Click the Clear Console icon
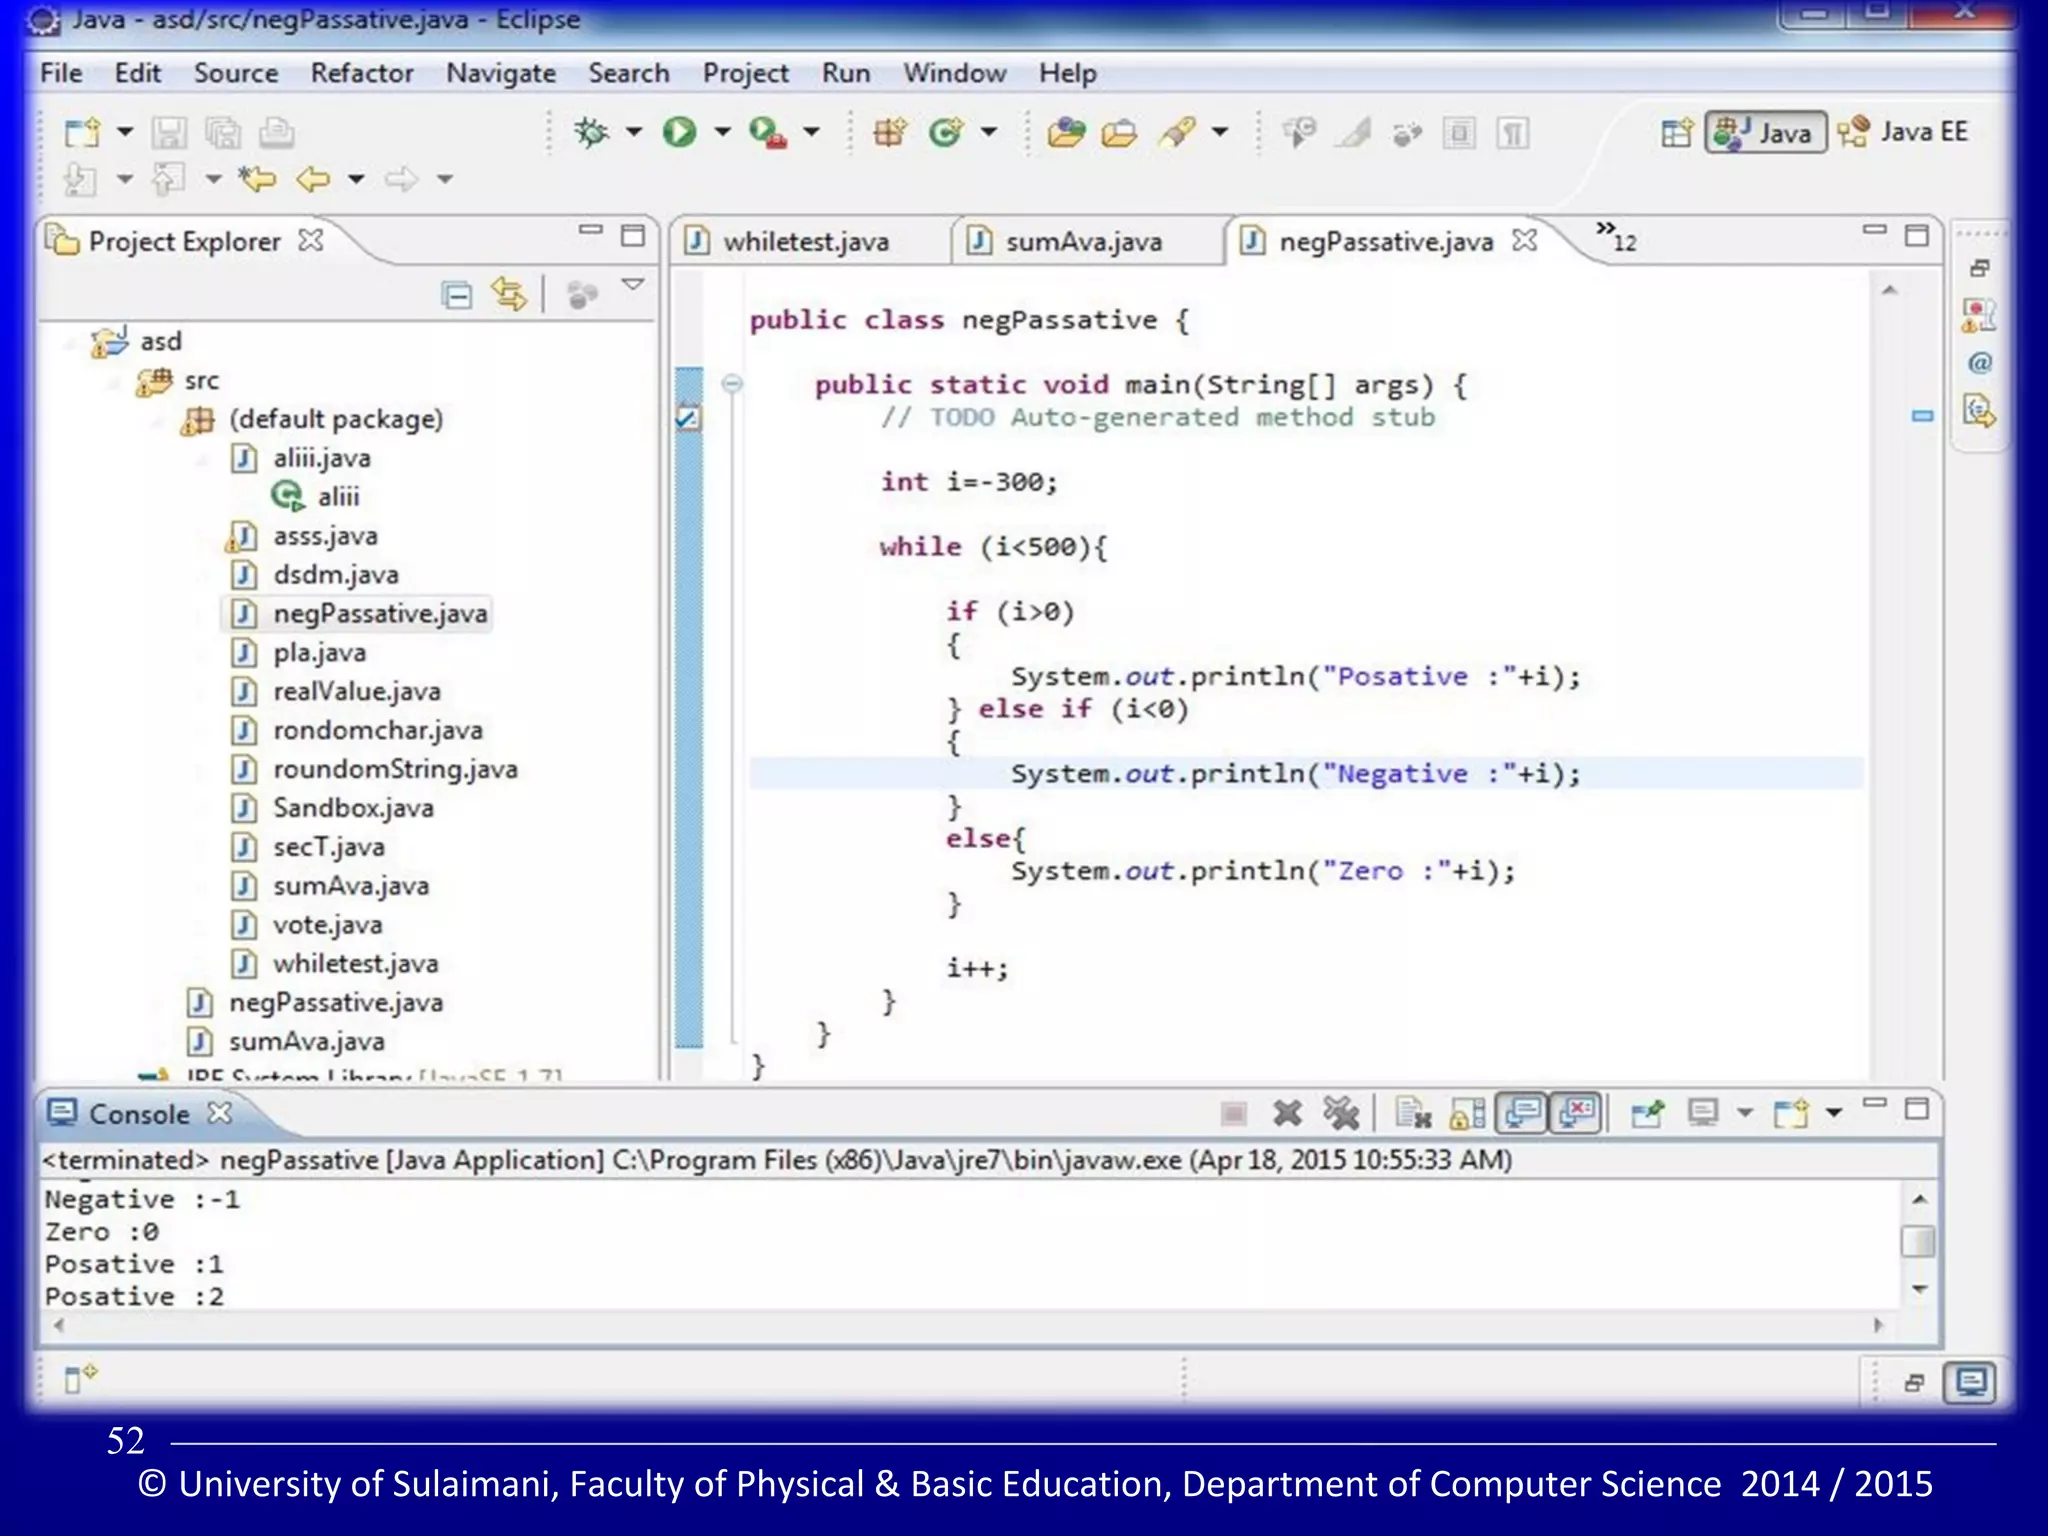 coord(1413,1113)
